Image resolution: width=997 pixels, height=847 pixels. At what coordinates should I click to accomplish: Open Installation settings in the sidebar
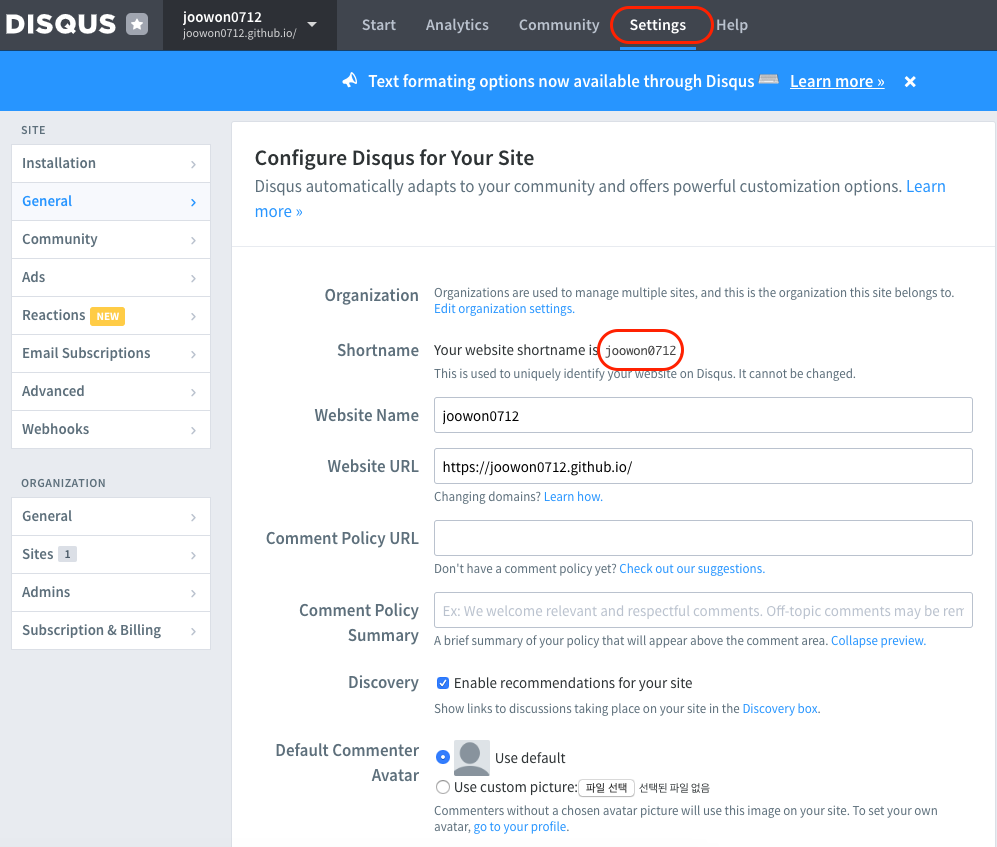point(111,163)
